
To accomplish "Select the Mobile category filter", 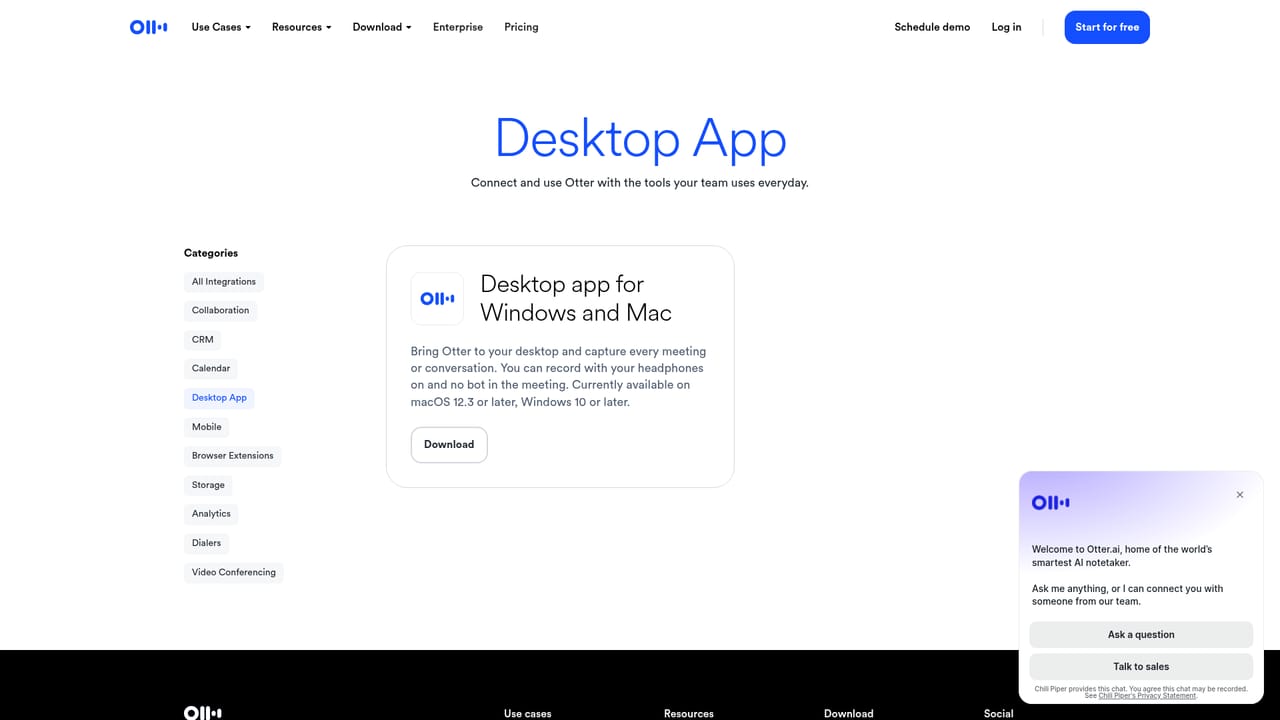I will (x=207, y=427).
